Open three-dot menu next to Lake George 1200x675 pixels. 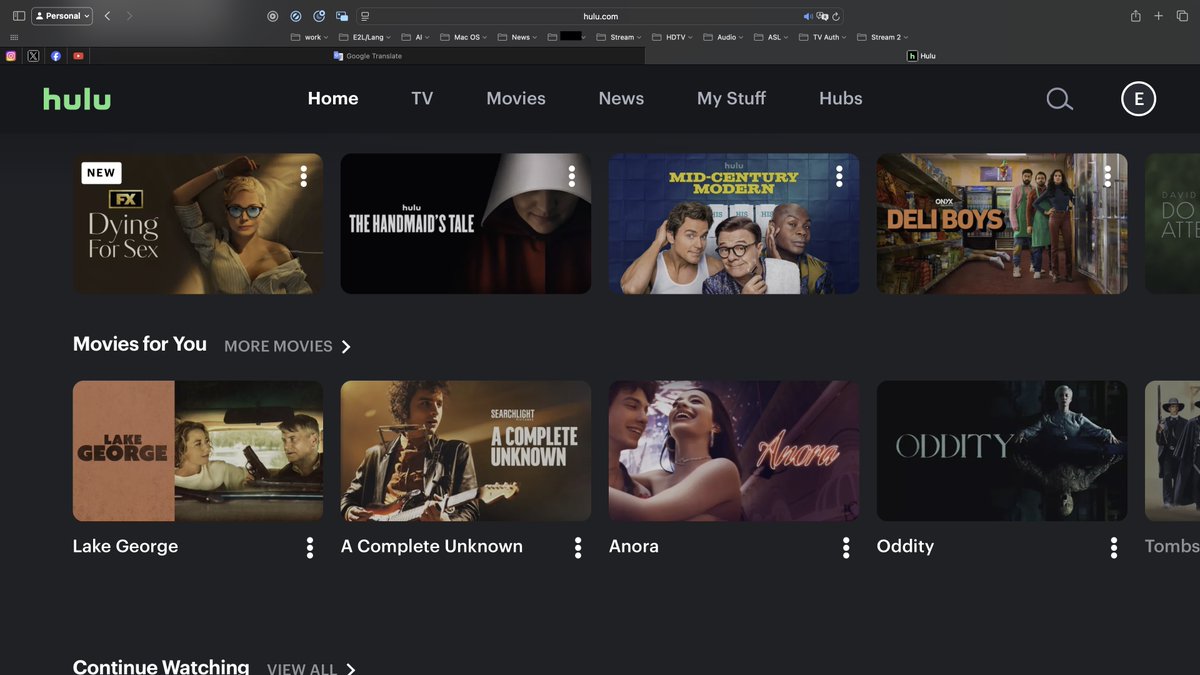pos(310,547)
